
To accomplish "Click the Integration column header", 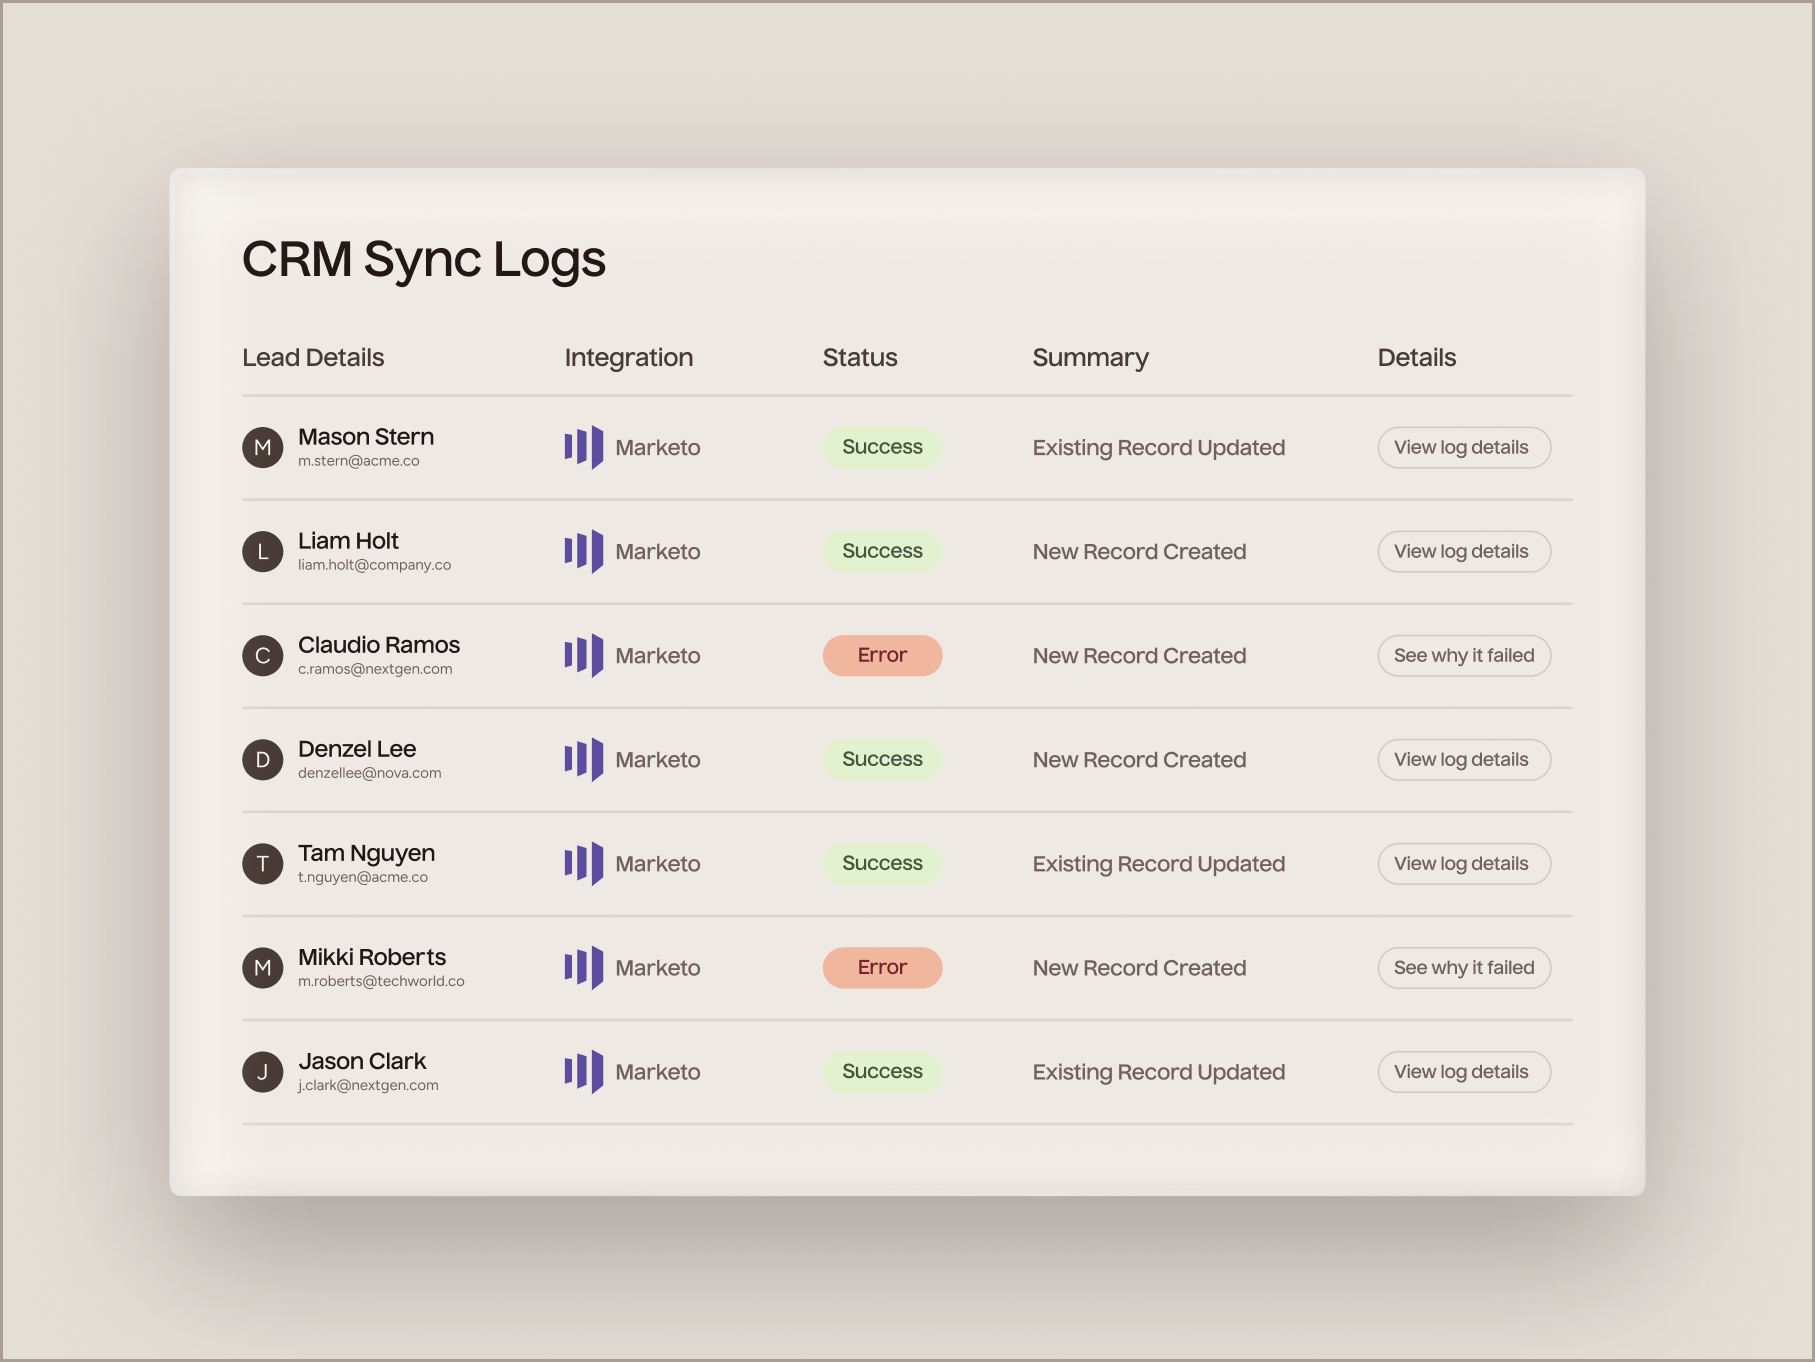I will (x=628, y=357).
